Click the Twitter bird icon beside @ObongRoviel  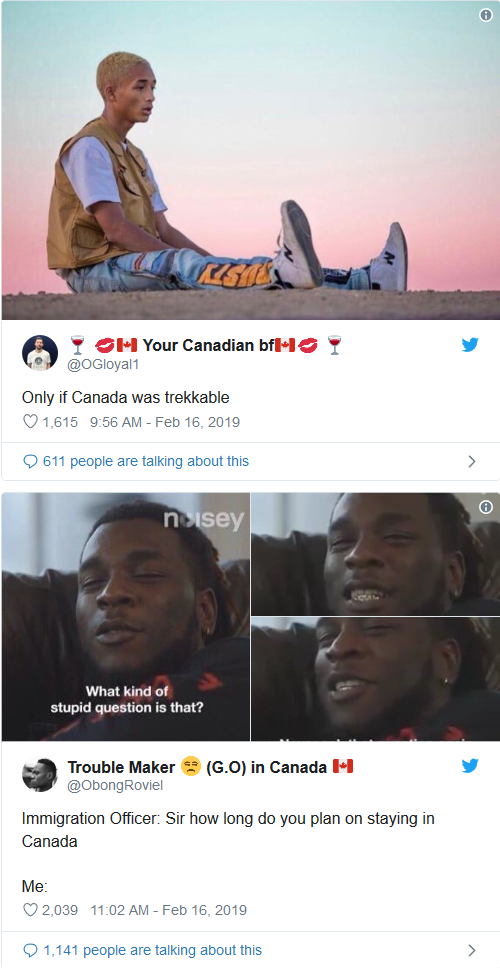pos(470,766)
